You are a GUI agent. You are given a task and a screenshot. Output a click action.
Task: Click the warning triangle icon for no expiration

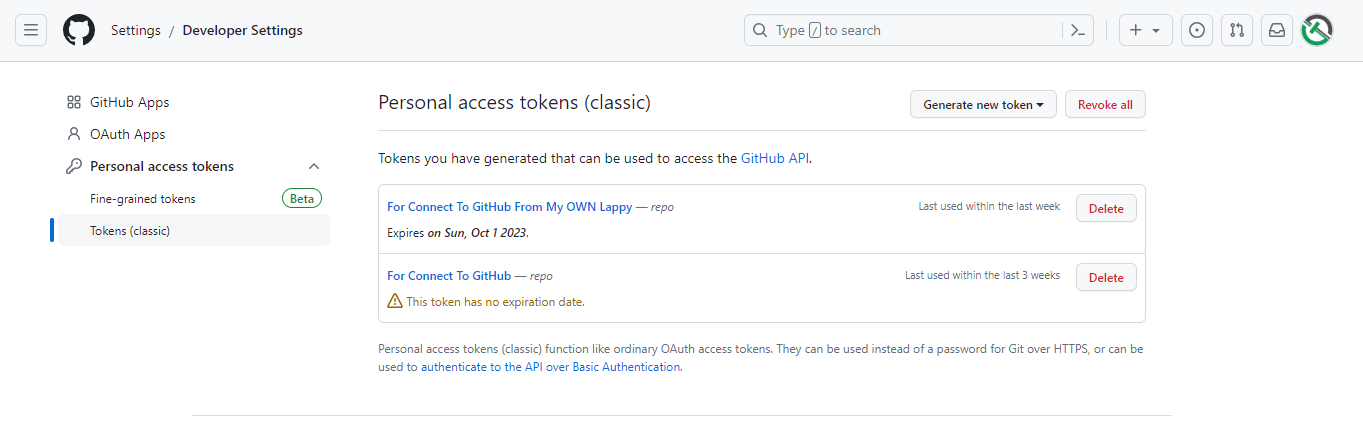pyautogui.click(x=395, y=301)
